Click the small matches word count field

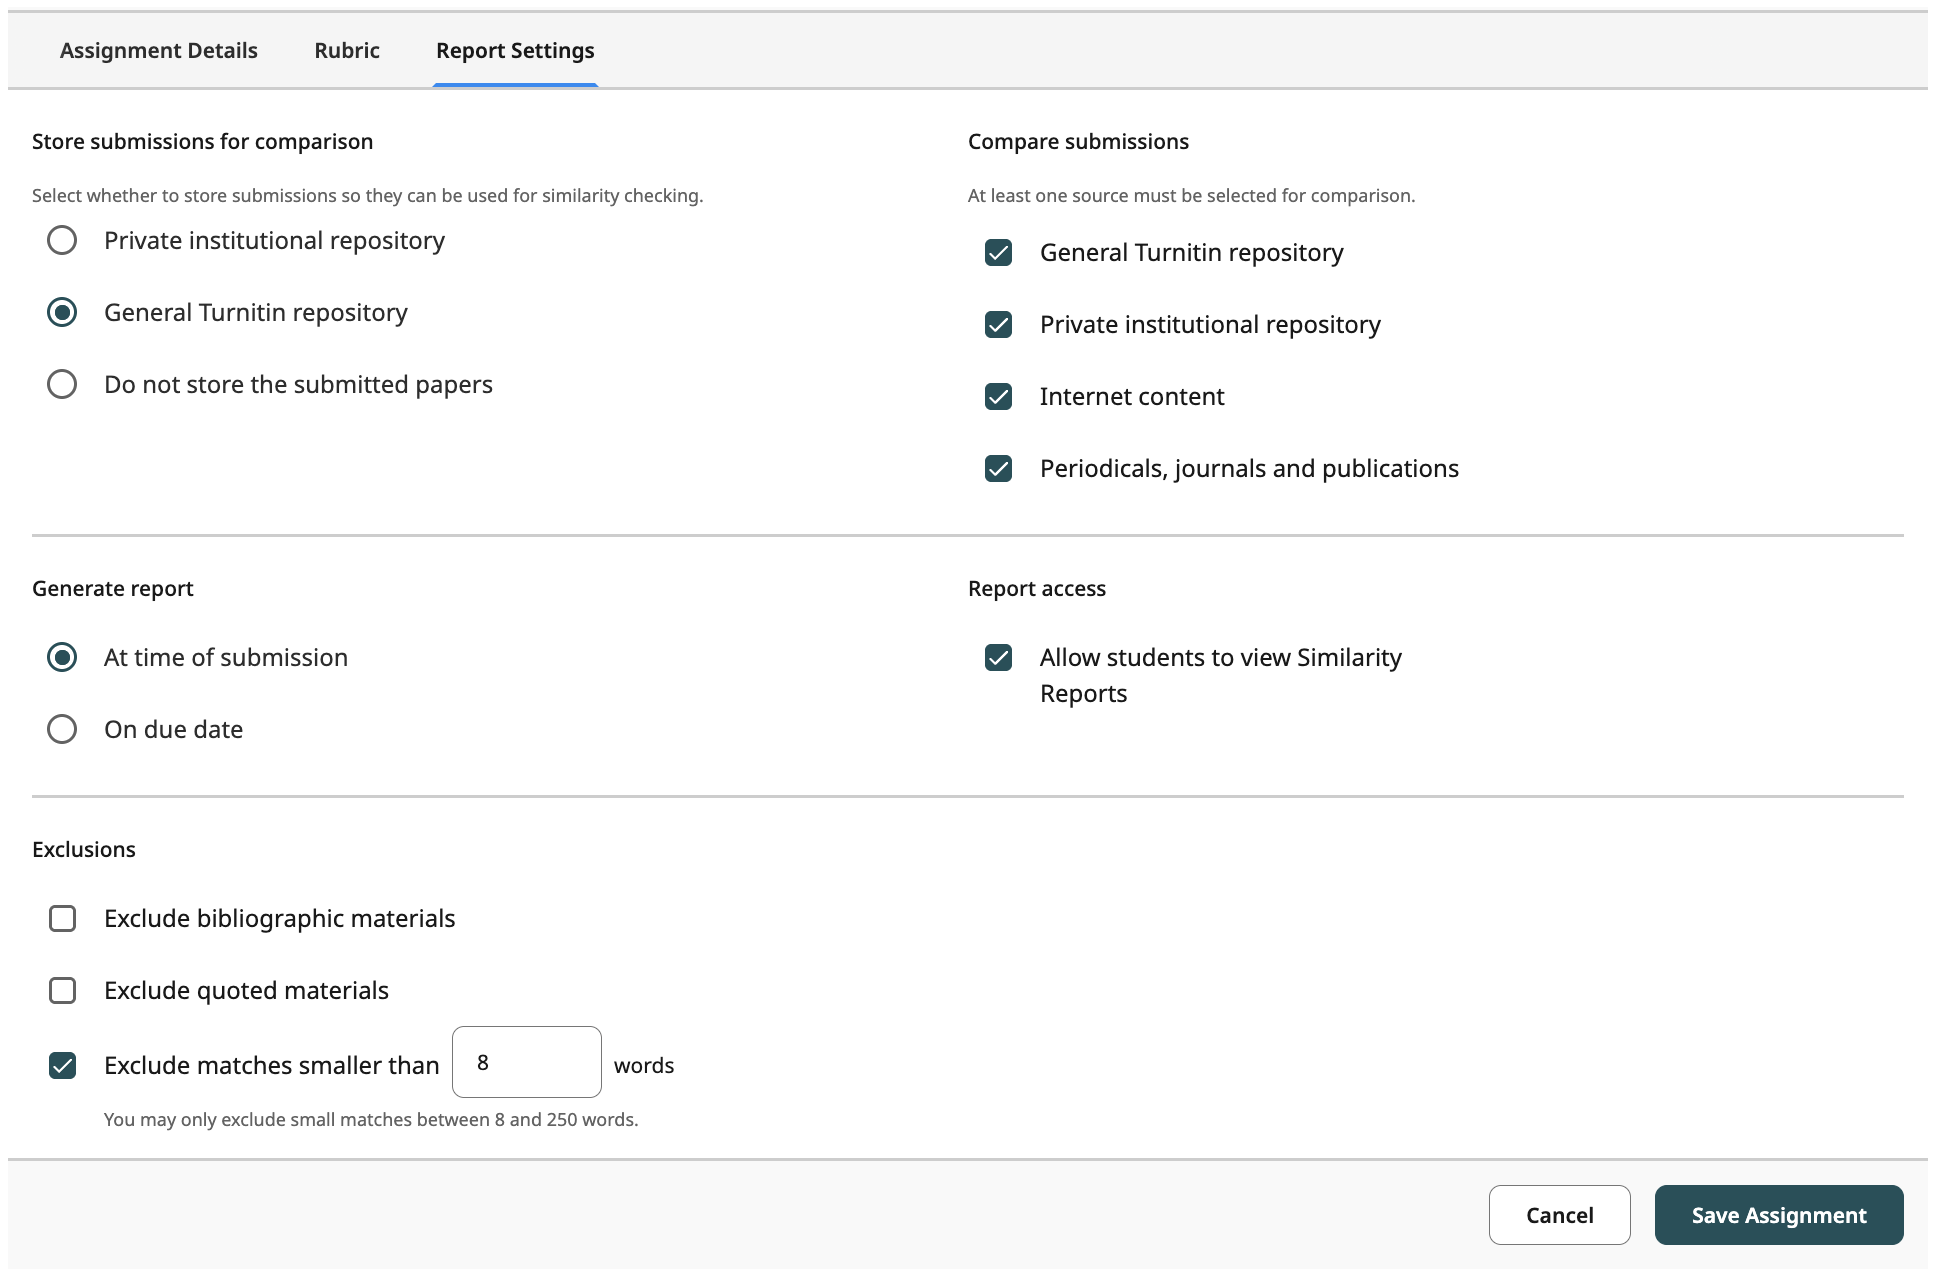coord(525,1062)
